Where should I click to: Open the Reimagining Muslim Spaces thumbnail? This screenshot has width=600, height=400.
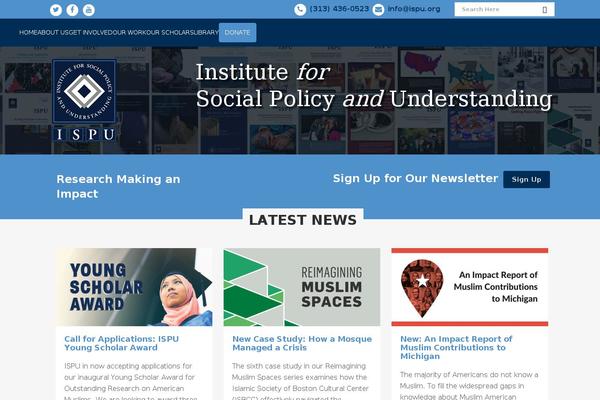pyautogui.click(x=302, y=287)
